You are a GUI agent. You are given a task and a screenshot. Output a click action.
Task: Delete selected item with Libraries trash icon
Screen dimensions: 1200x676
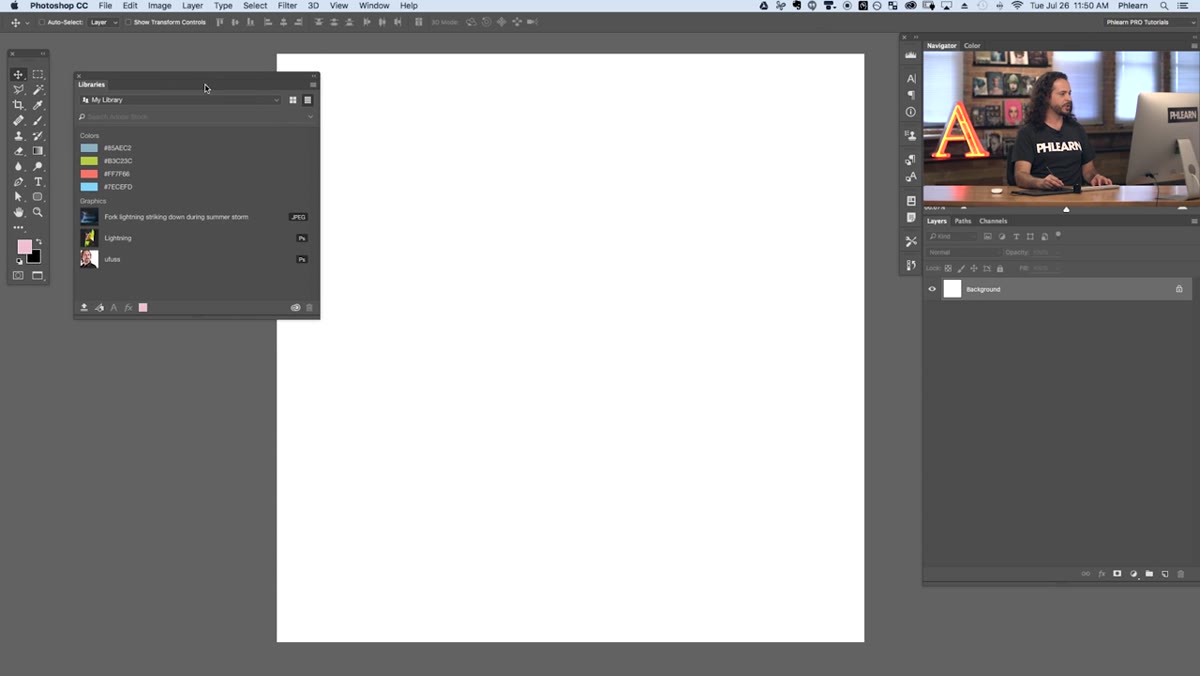coord(309,308)
